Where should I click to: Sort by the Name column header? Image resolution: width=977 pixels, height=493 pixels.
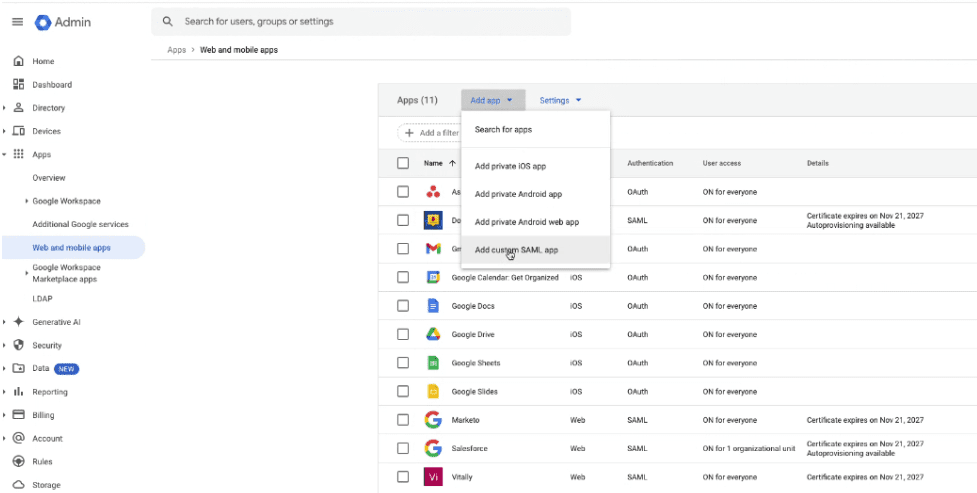click(439, 163)
